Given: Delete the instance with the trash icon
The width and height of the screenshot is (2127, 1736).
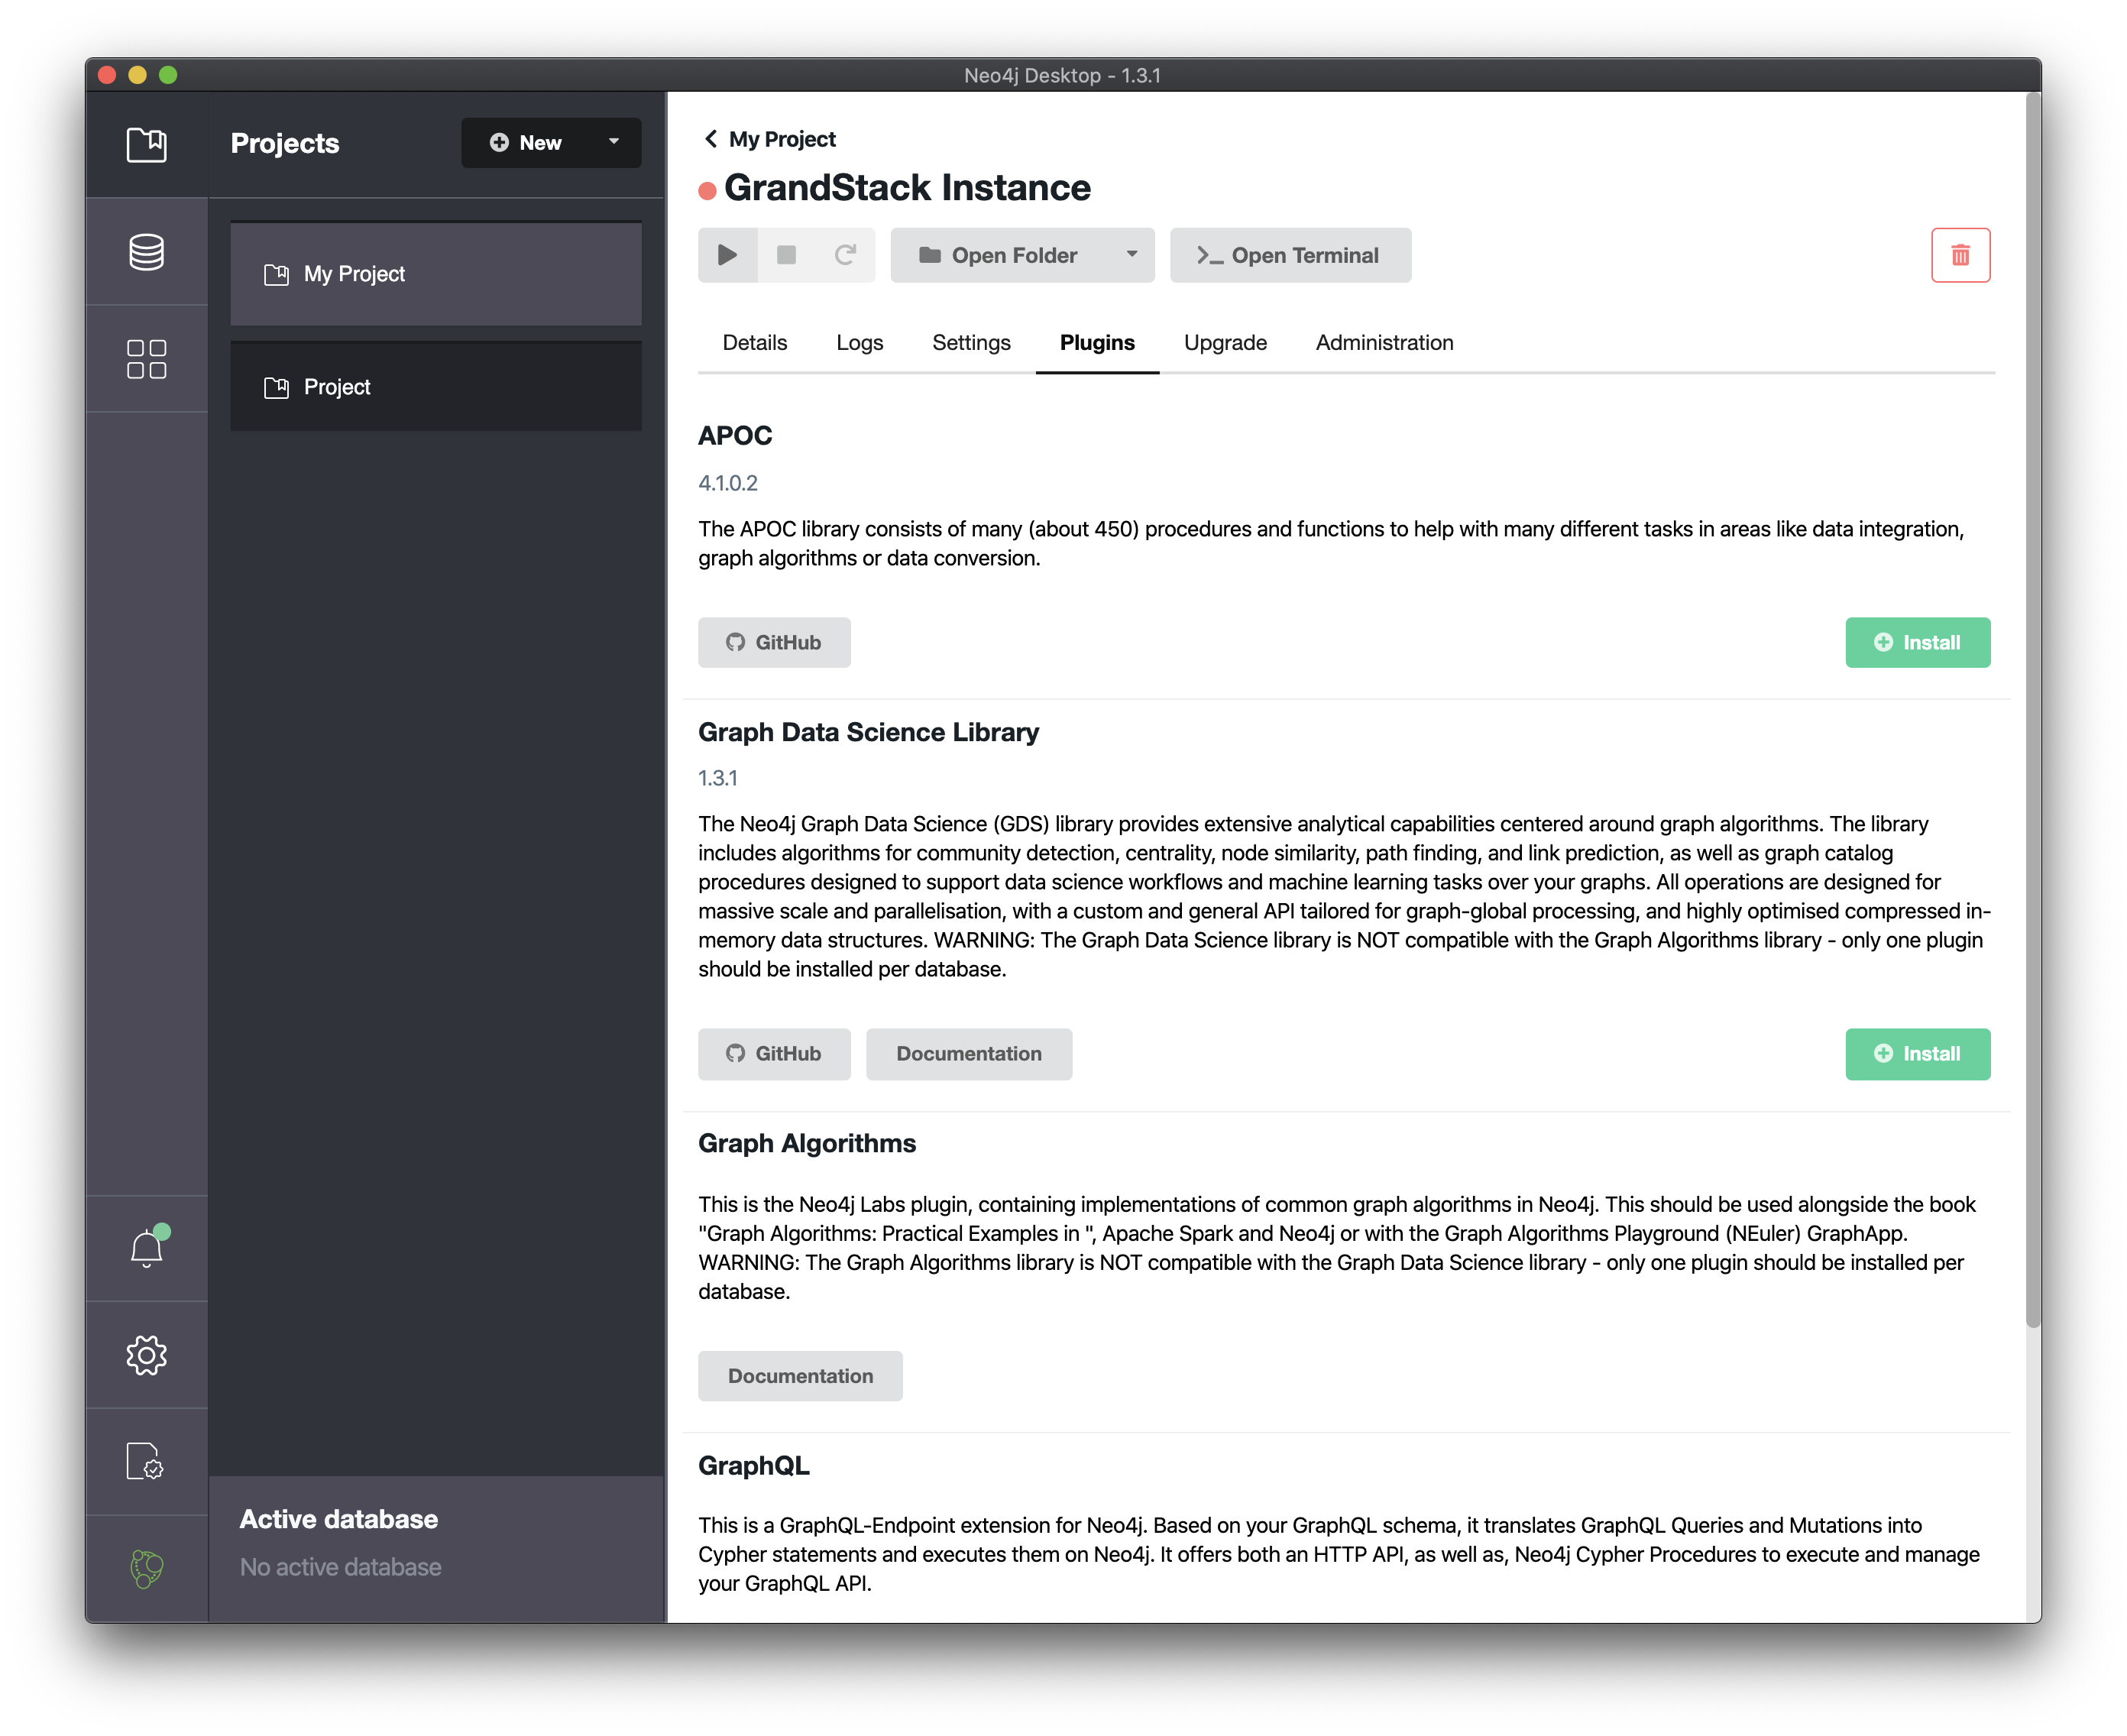Looking at the screenshot, I should coord(1960,255).
